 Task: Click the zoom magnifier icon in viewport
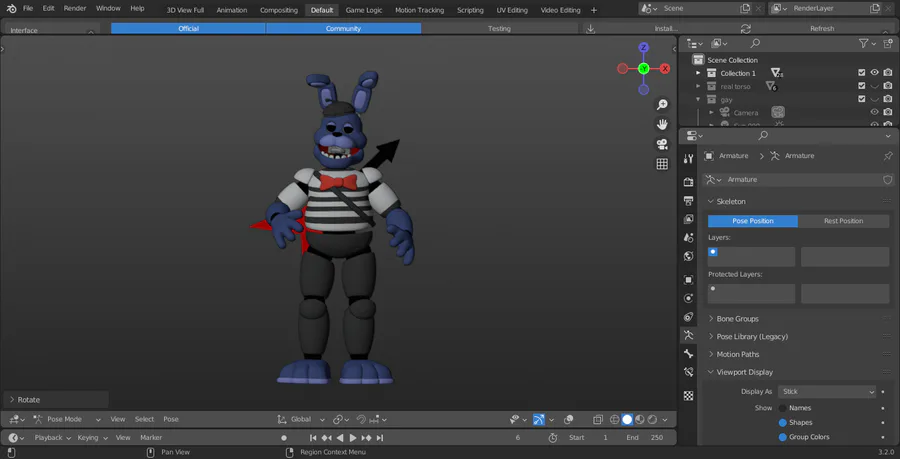click(x=662, y=105)
